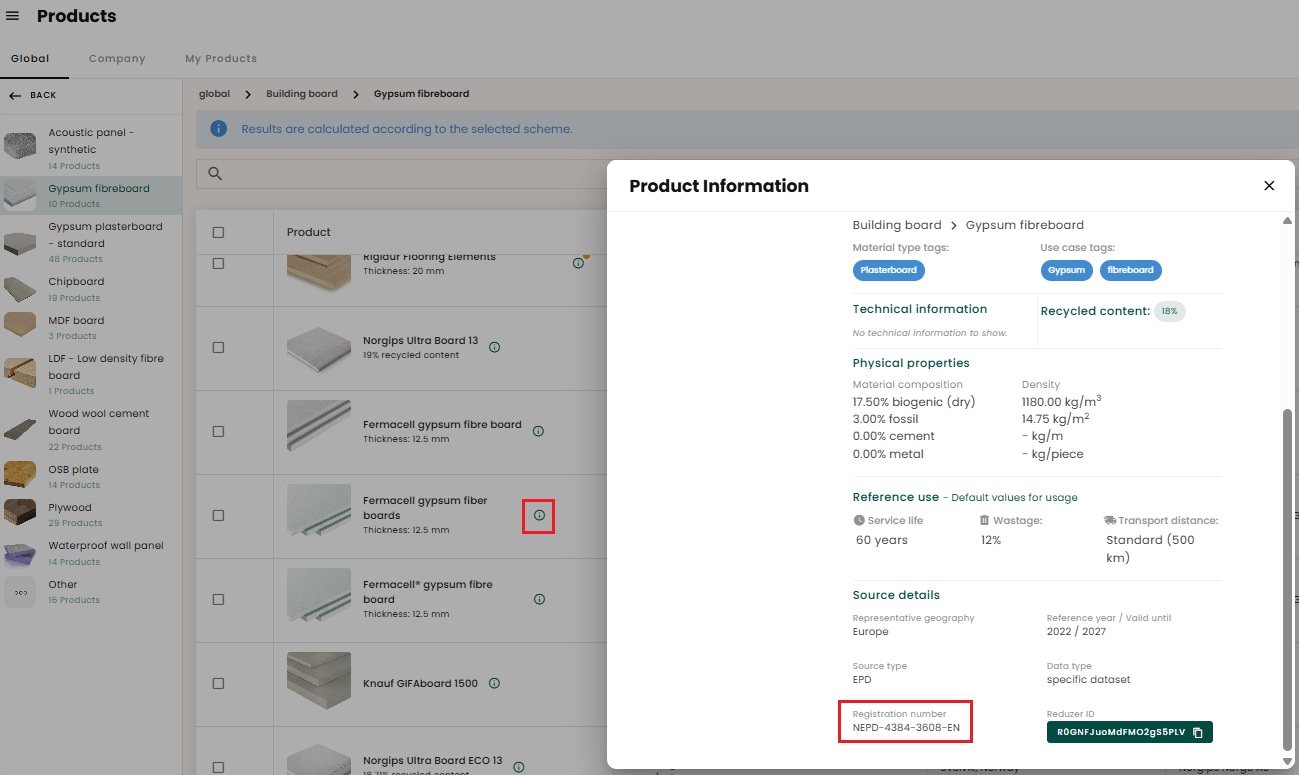Open info icon for Norgips Ultra Board 13
This screenshot has width=1299, height=775.
(x=495, y=347)
